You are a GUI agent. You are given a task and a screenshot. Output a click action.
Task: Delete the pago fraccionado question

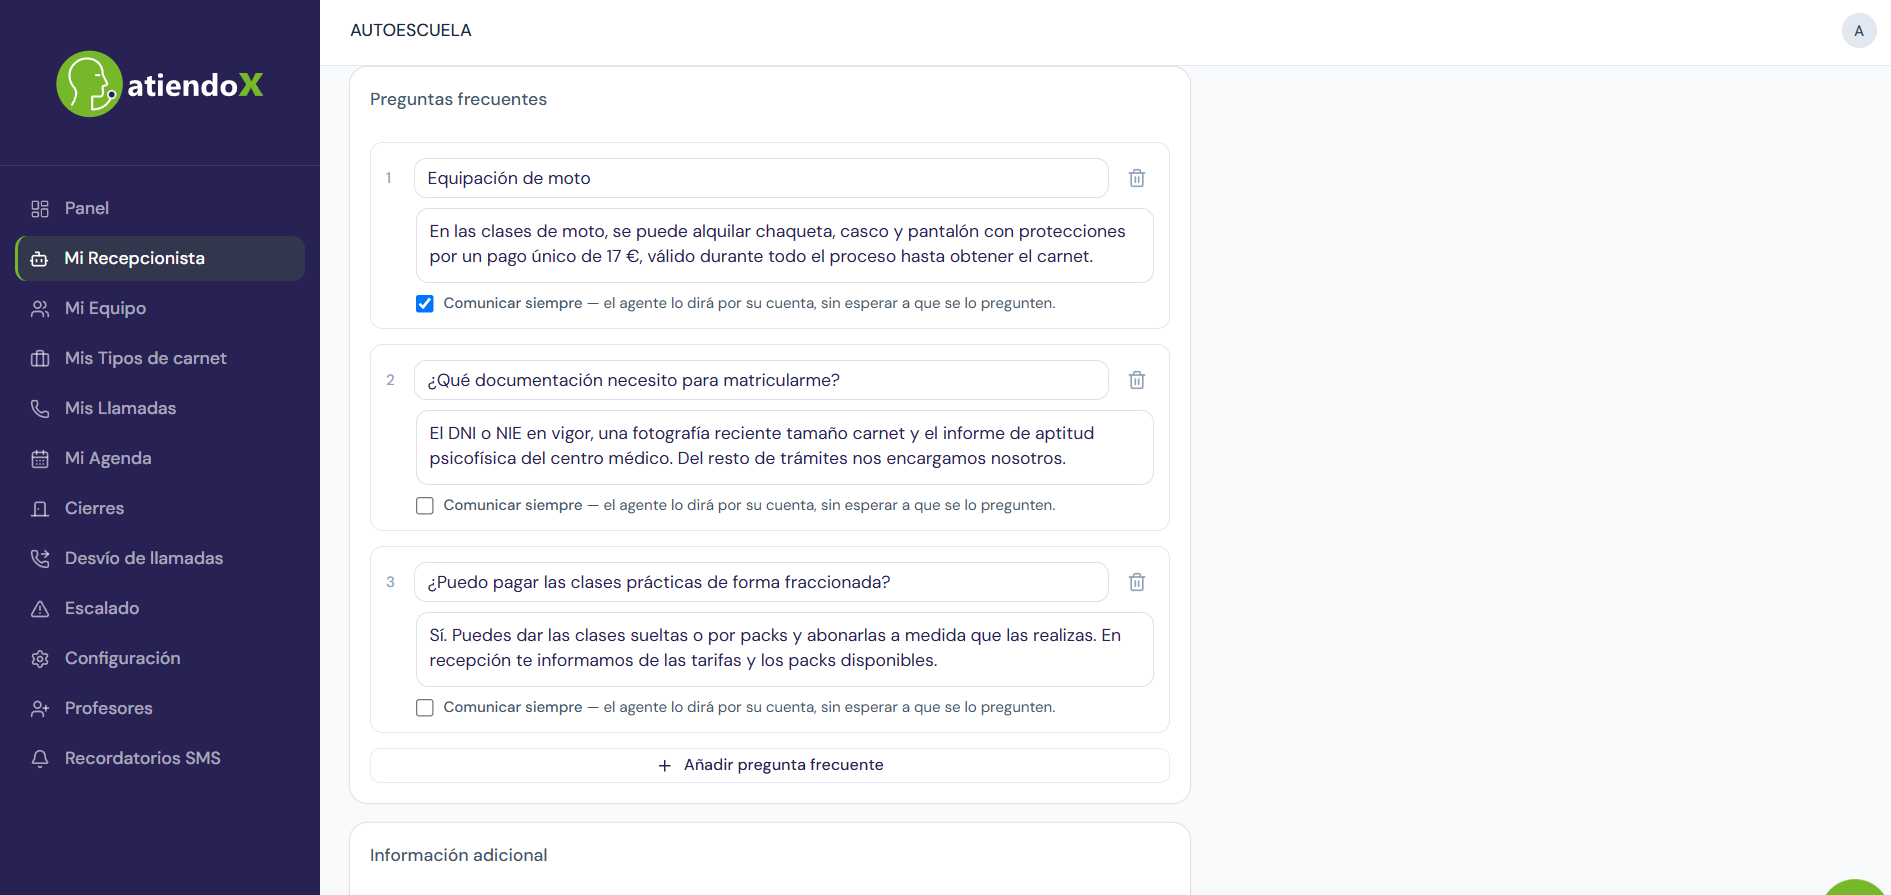[x=1137, y=582]
